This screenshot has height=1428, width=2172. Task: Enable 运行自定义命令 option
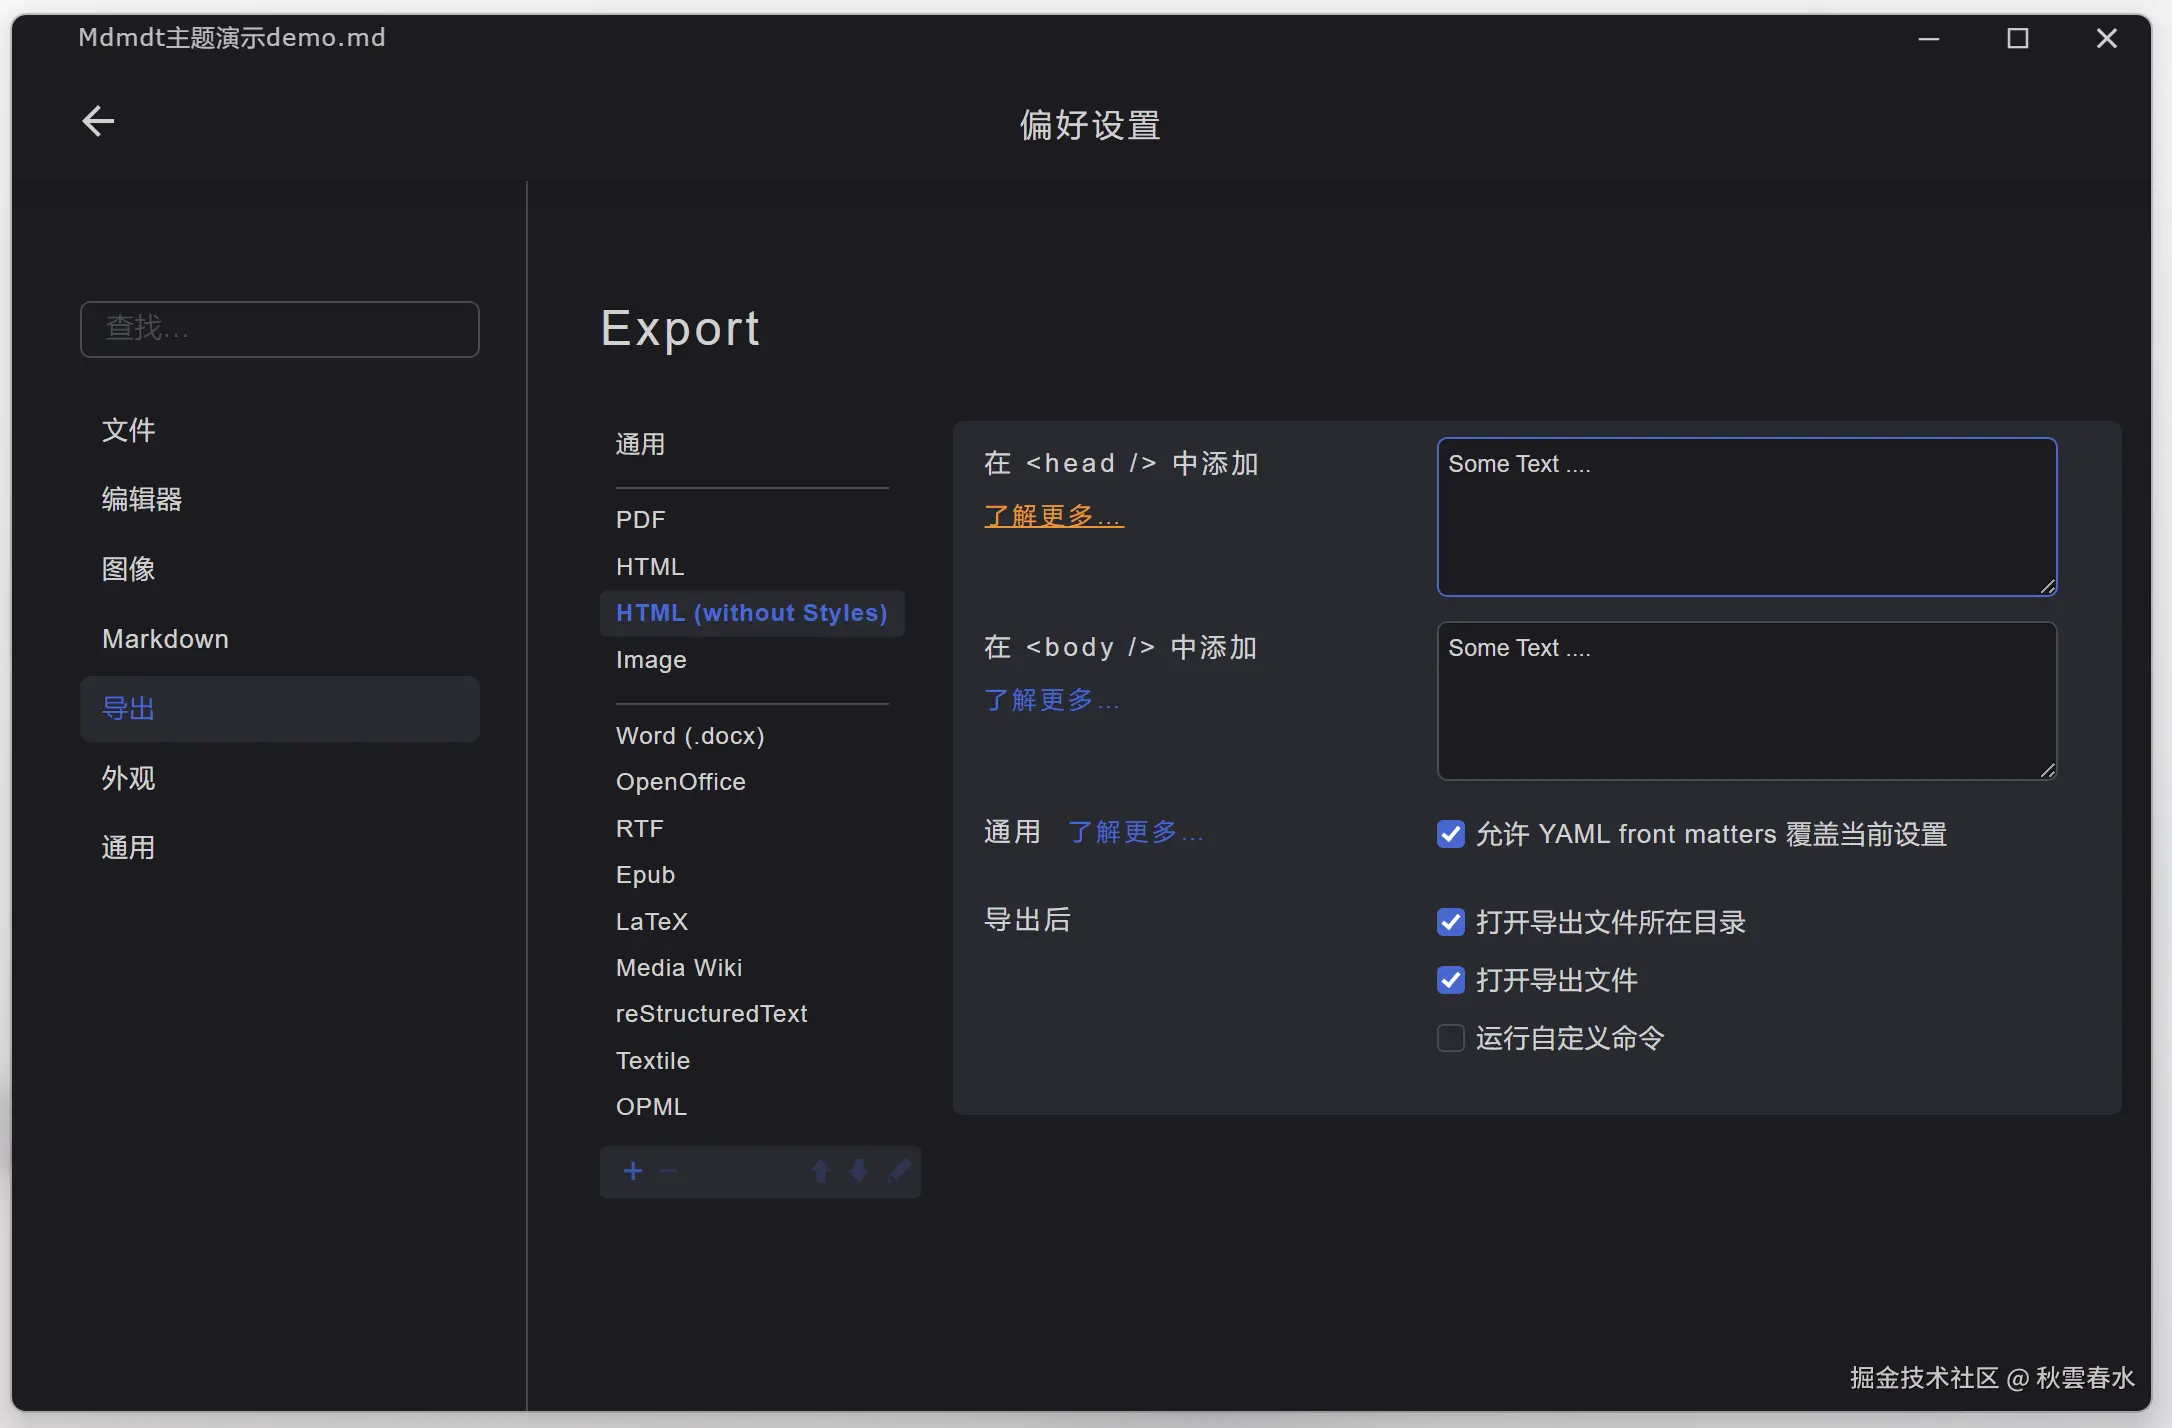pos(1450,1038)
